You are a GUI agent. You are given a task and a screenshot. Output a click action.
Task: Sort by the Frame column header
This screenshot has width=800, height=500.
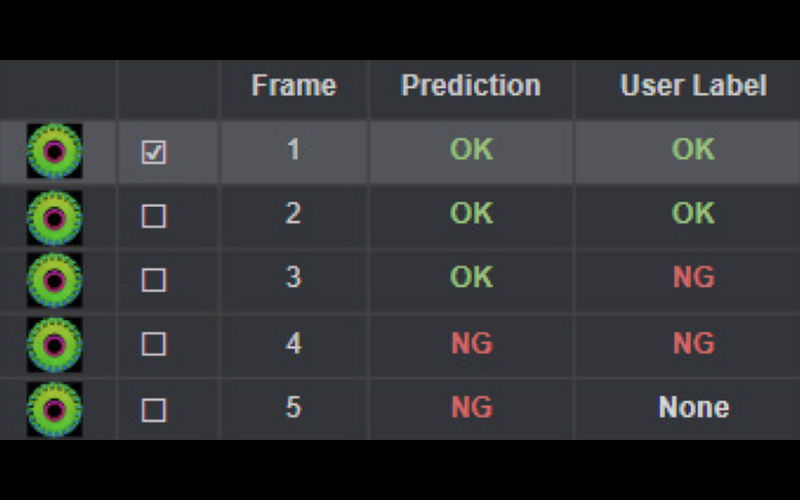(x=293, y=86)
